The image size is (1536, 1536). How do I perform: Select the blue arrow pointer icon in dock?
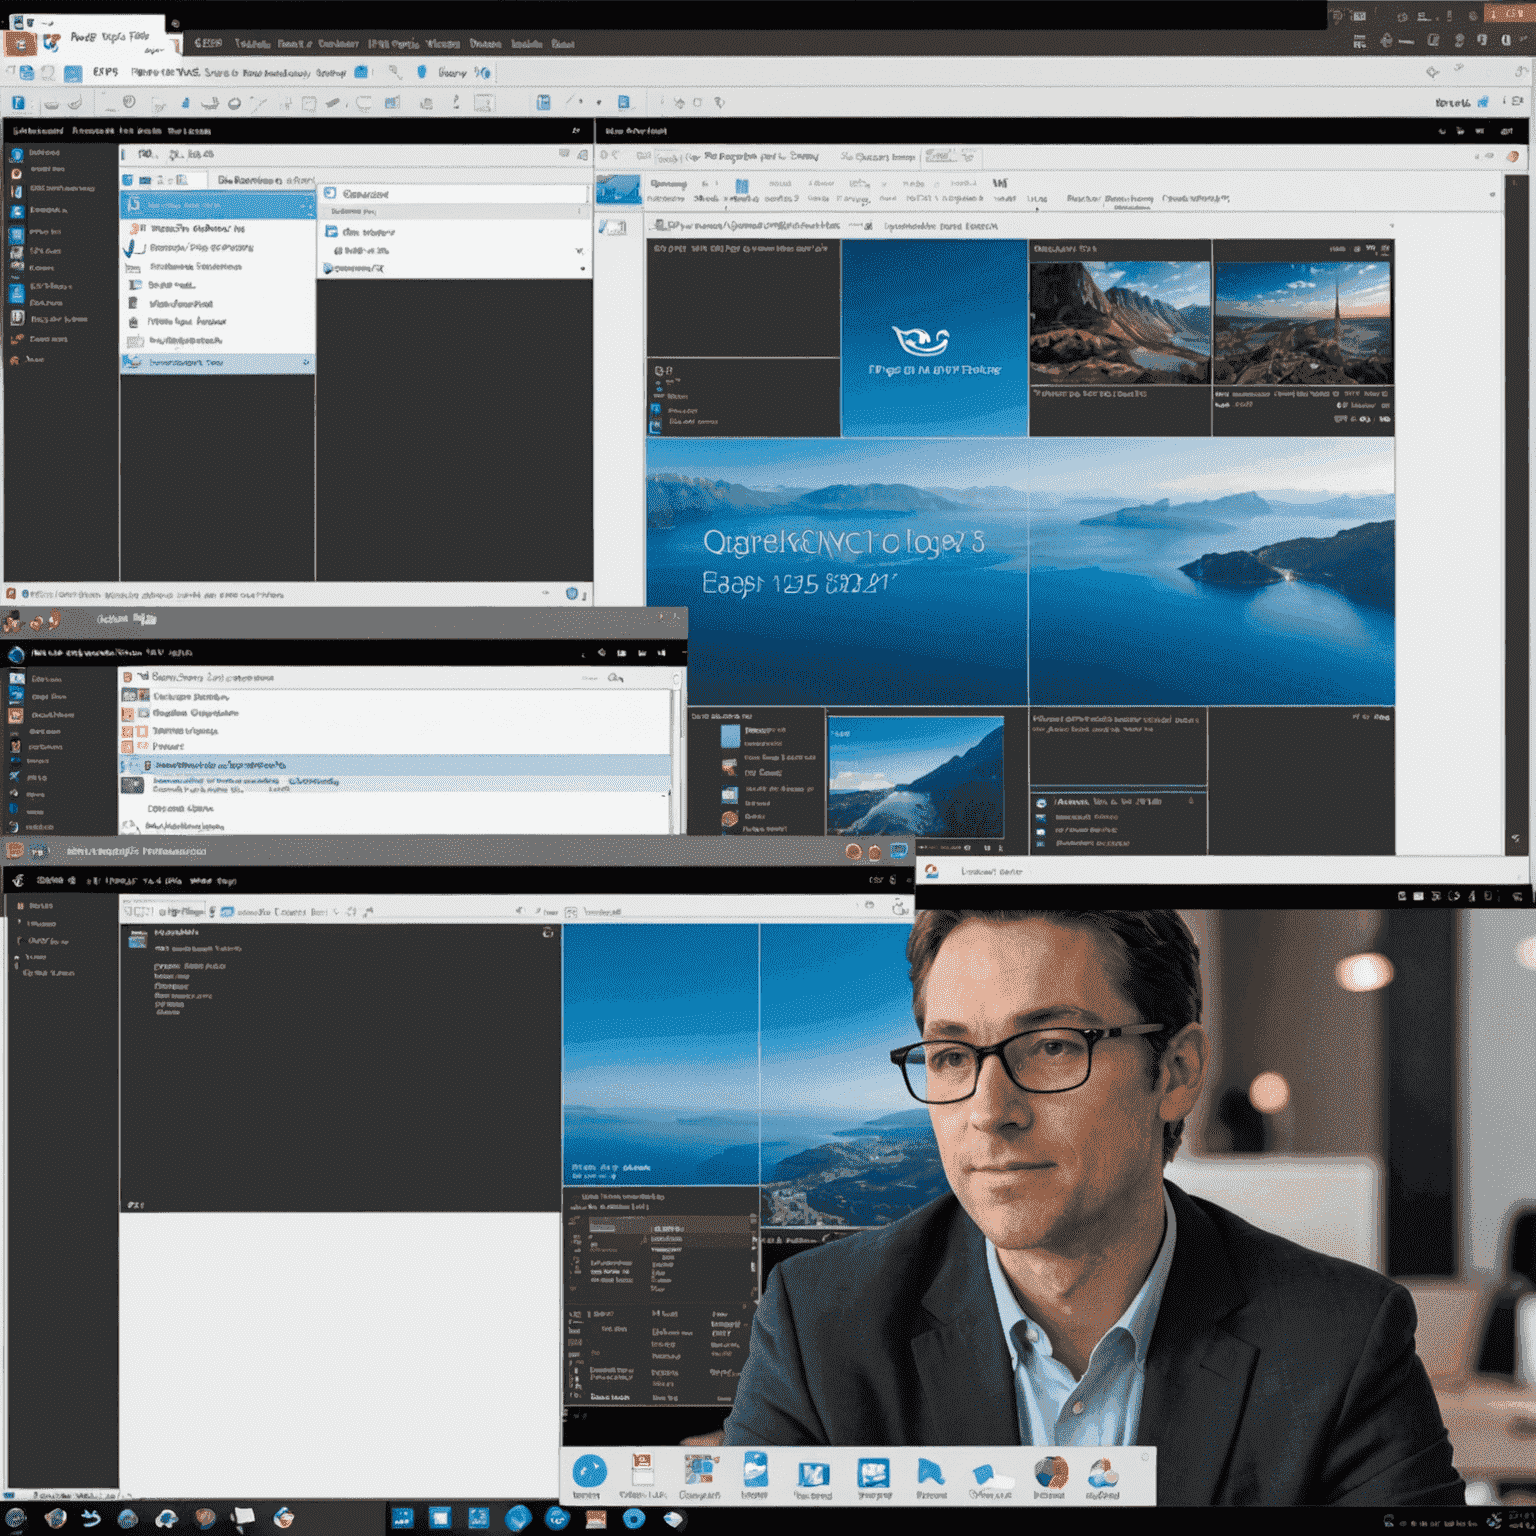click(930, 1472)
